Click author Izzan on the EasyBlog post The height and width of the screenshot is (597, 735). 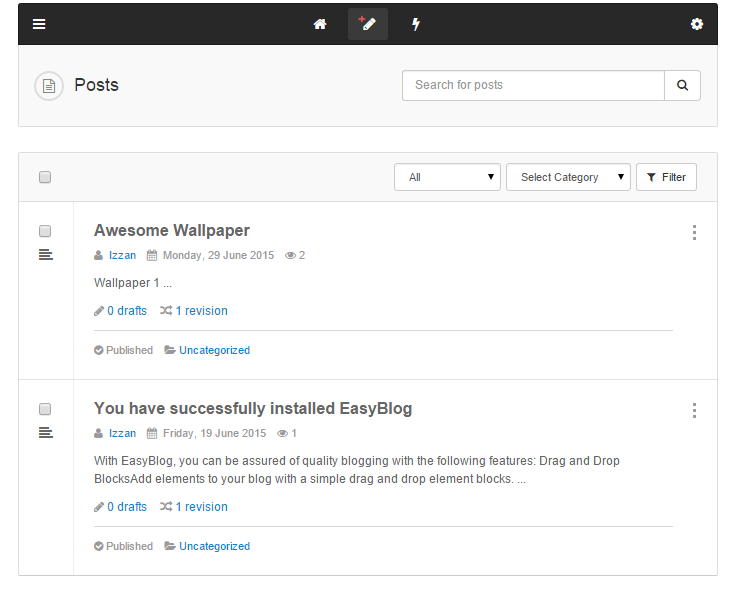(122, 433)
